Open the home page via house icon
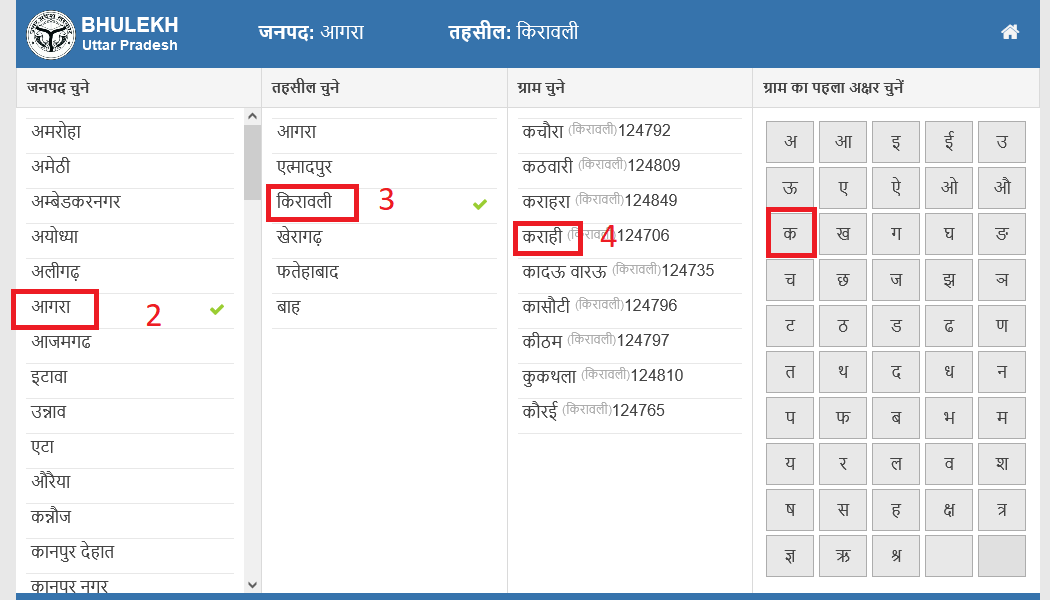This screenshot has height=600, width=1050. (x=1010, y=31)
